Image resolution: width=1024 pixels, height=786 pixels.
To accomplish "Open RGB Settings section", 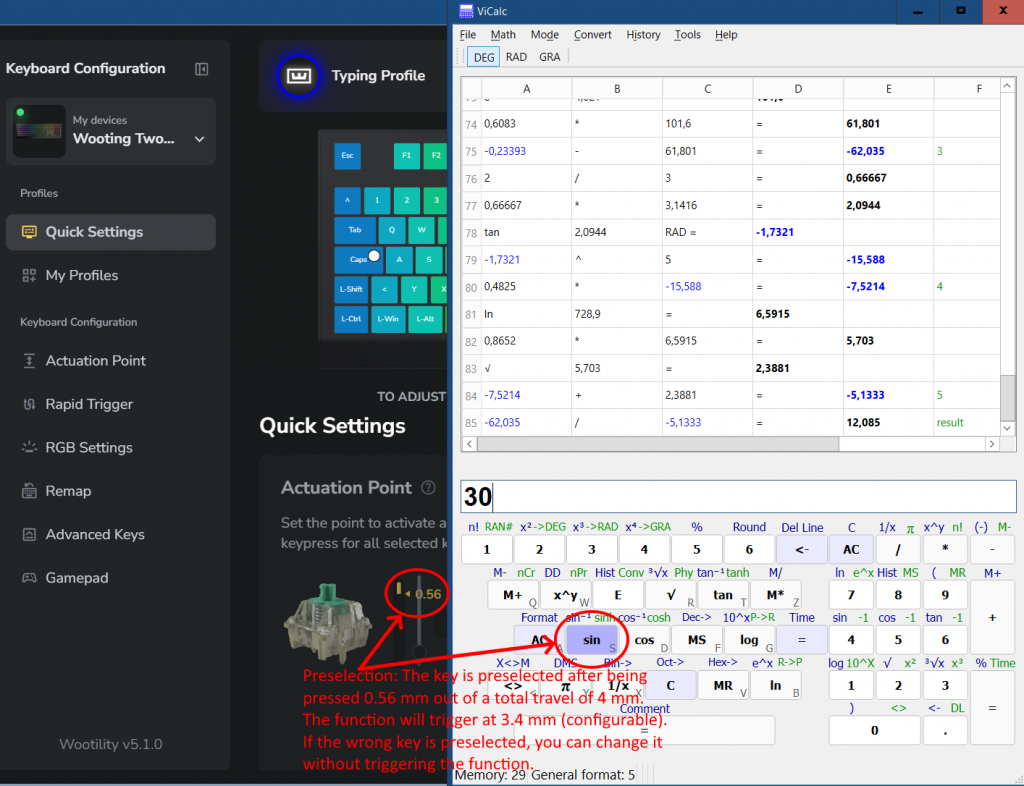I will click(x=88, y=448).
